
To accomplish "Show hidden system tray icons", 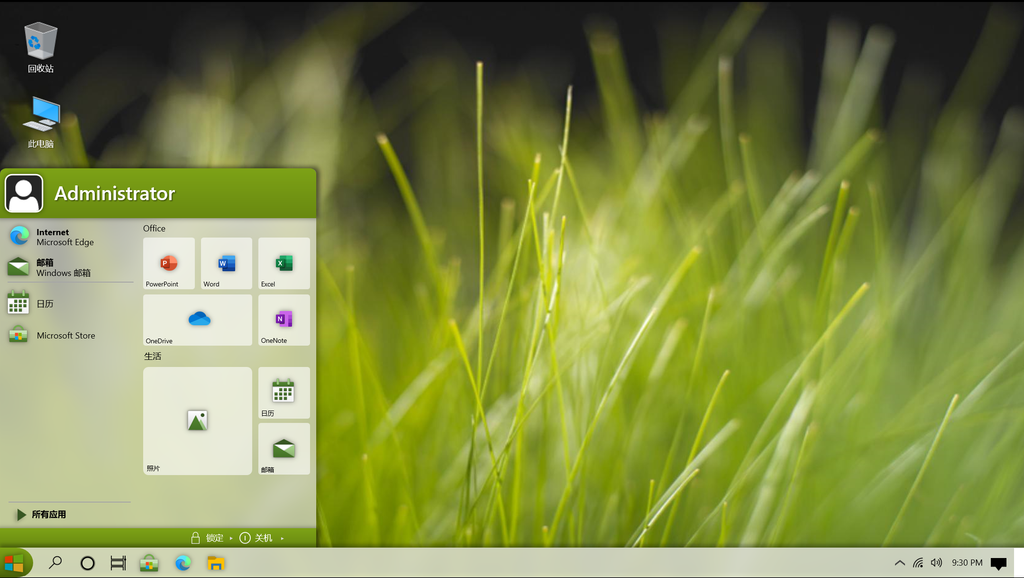I will pyautogui.click(x=900, y=563).
